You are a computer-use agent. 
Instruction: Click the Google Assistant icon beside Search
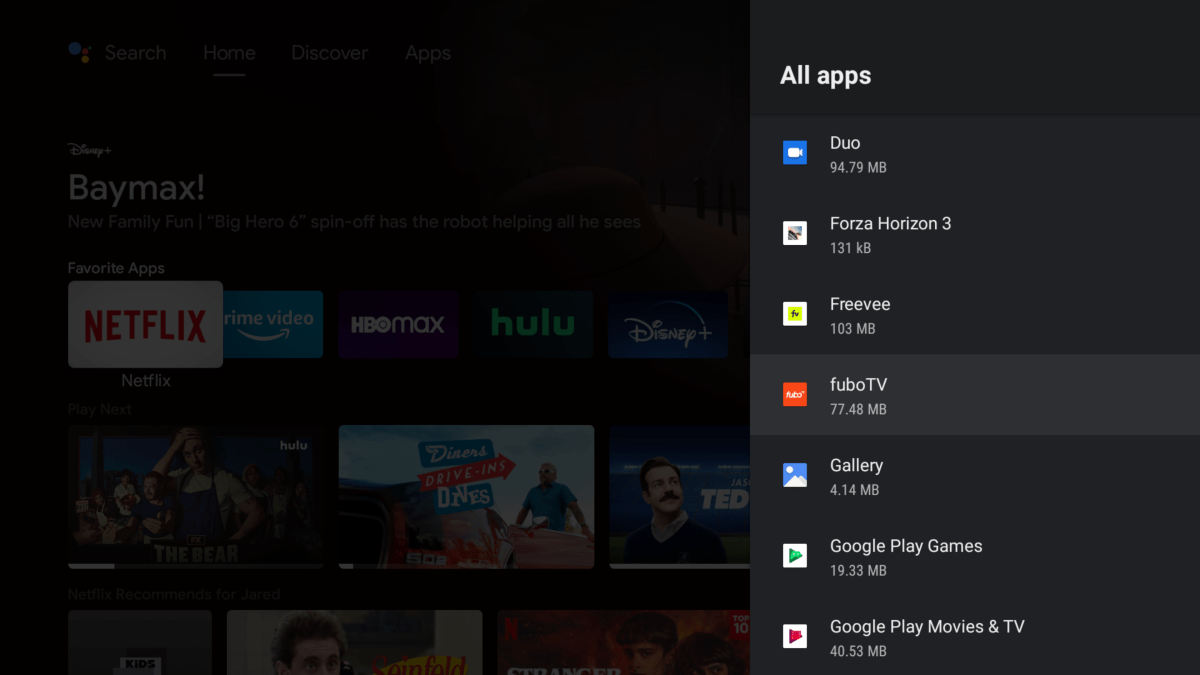click(x=80, y=53)
